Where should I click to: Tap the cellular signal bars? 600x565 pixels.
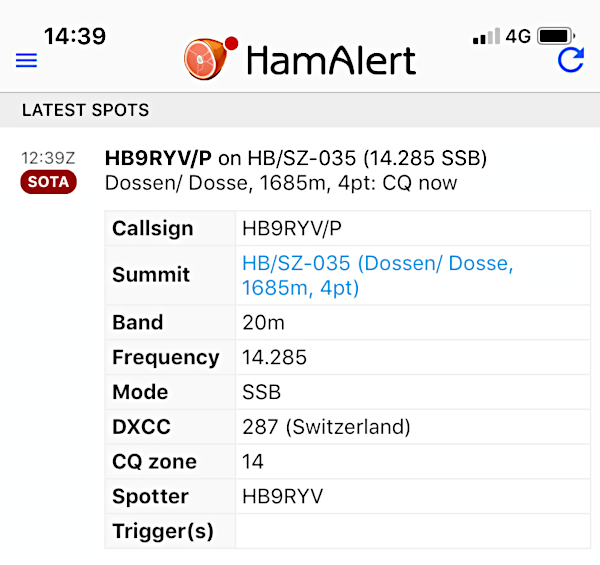coord(486,36)
